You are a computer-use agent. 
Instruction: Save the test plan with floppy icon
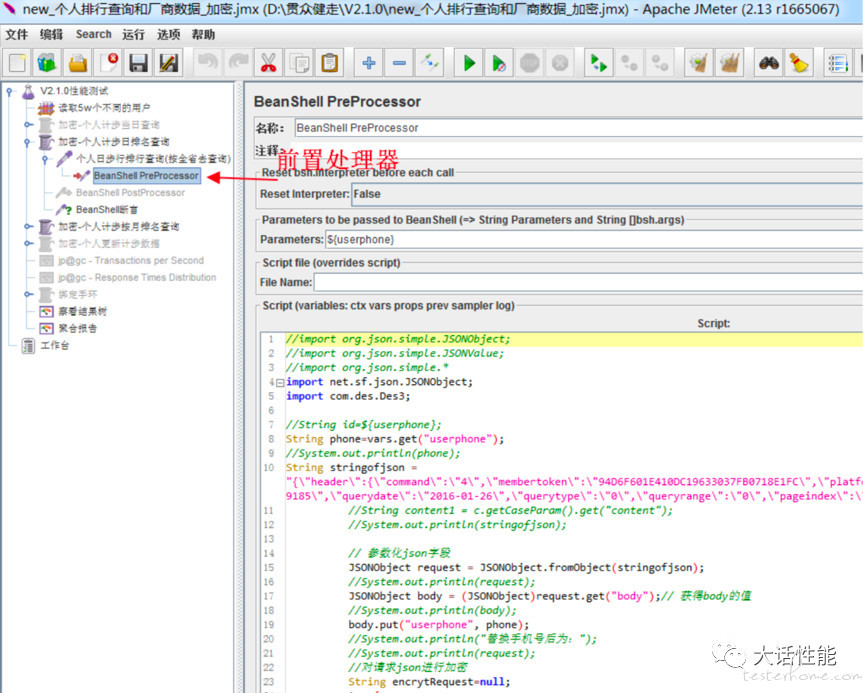[x=138, y=63]
